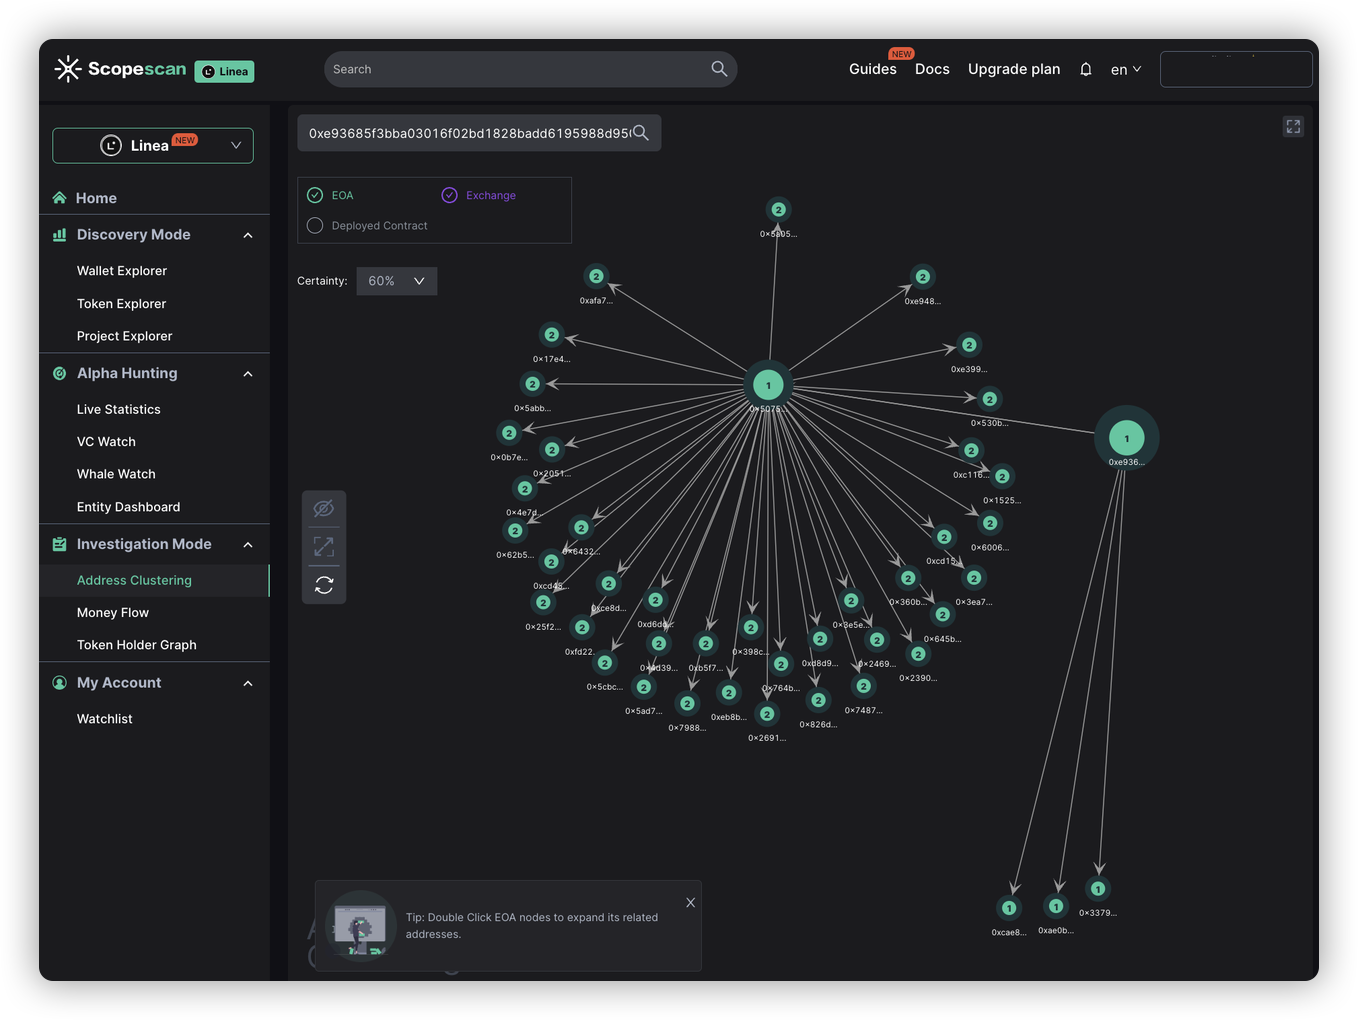The width and height of the screenshot is (1358, 1020).
Task: Close the double-click tip popup
Action: point(690,903)
